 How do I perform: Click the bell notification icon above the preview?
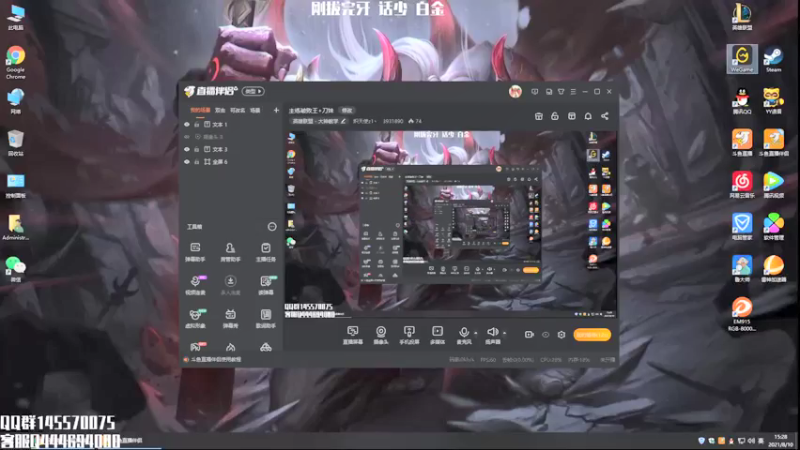coord(588,116)
